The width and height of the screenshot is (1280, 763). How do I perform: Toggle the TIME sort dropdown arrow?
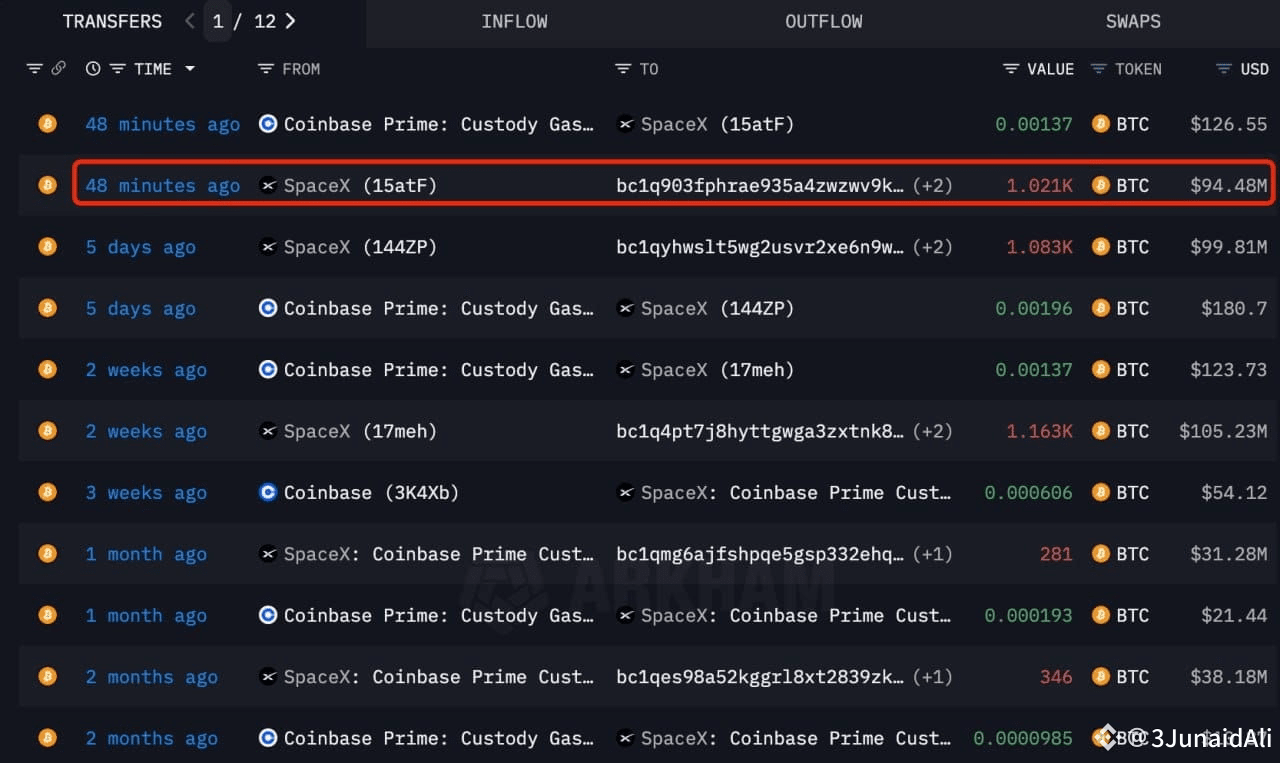(190, 69)
